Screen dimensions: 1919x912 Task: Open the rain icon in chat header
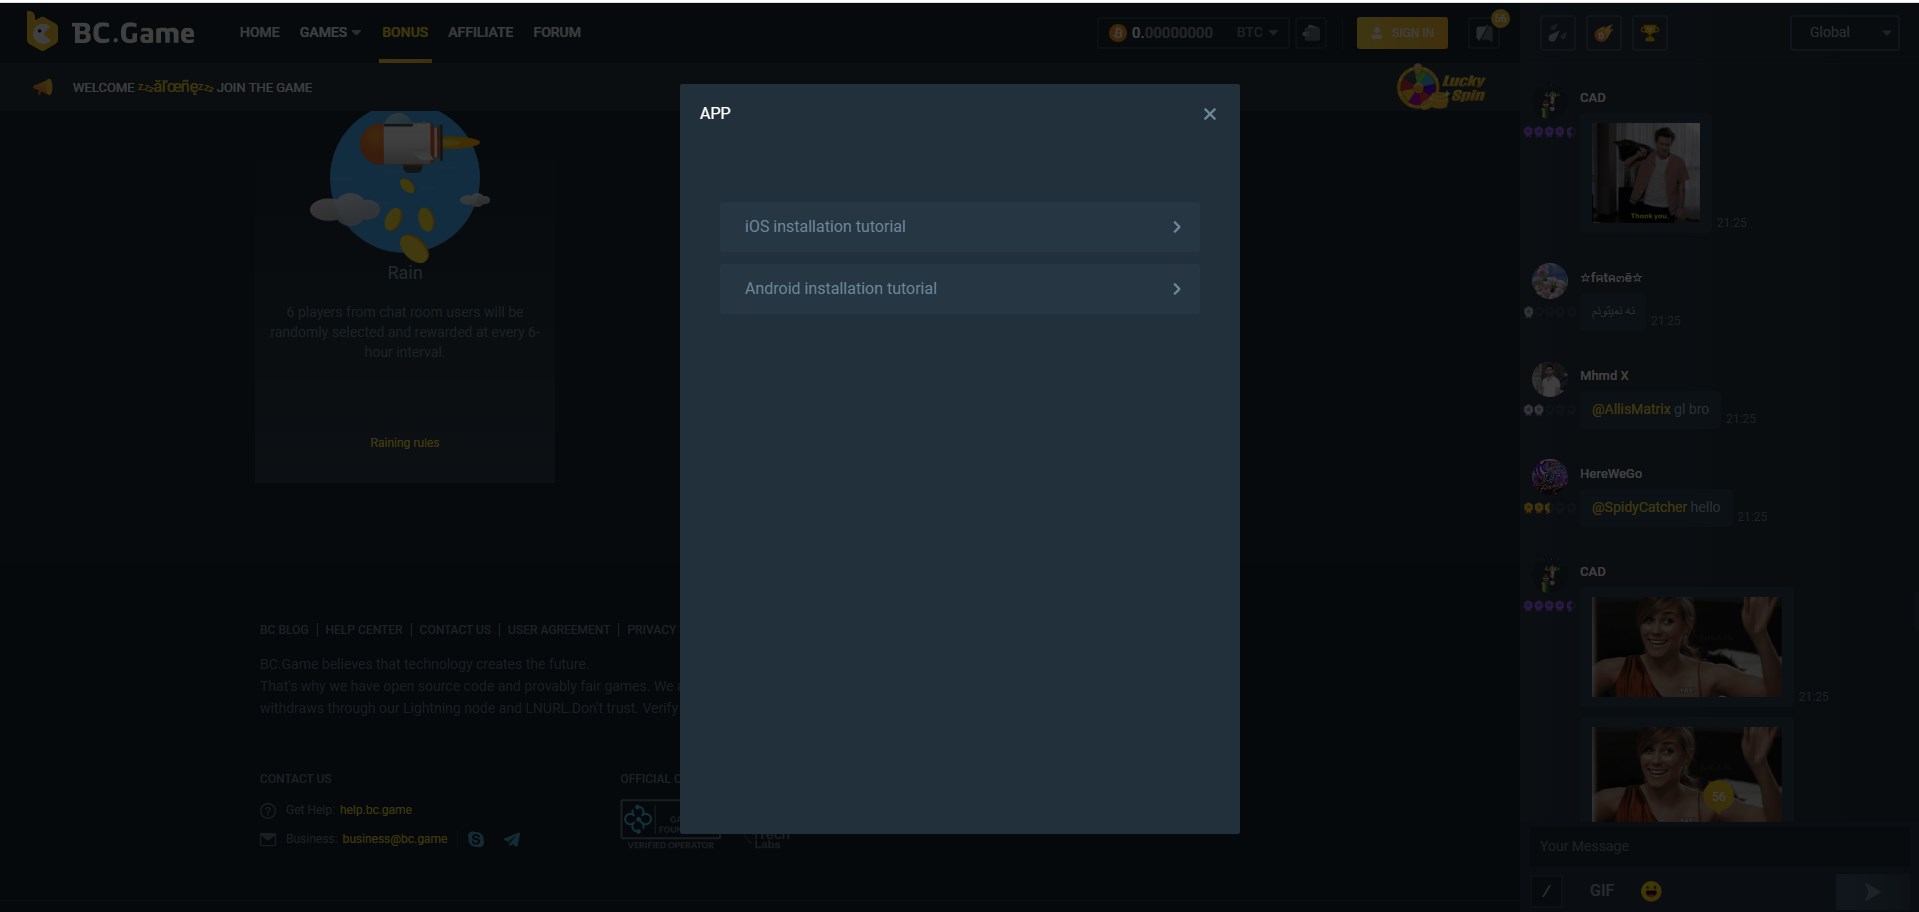pyautogui.click(x=1557, y=33)
